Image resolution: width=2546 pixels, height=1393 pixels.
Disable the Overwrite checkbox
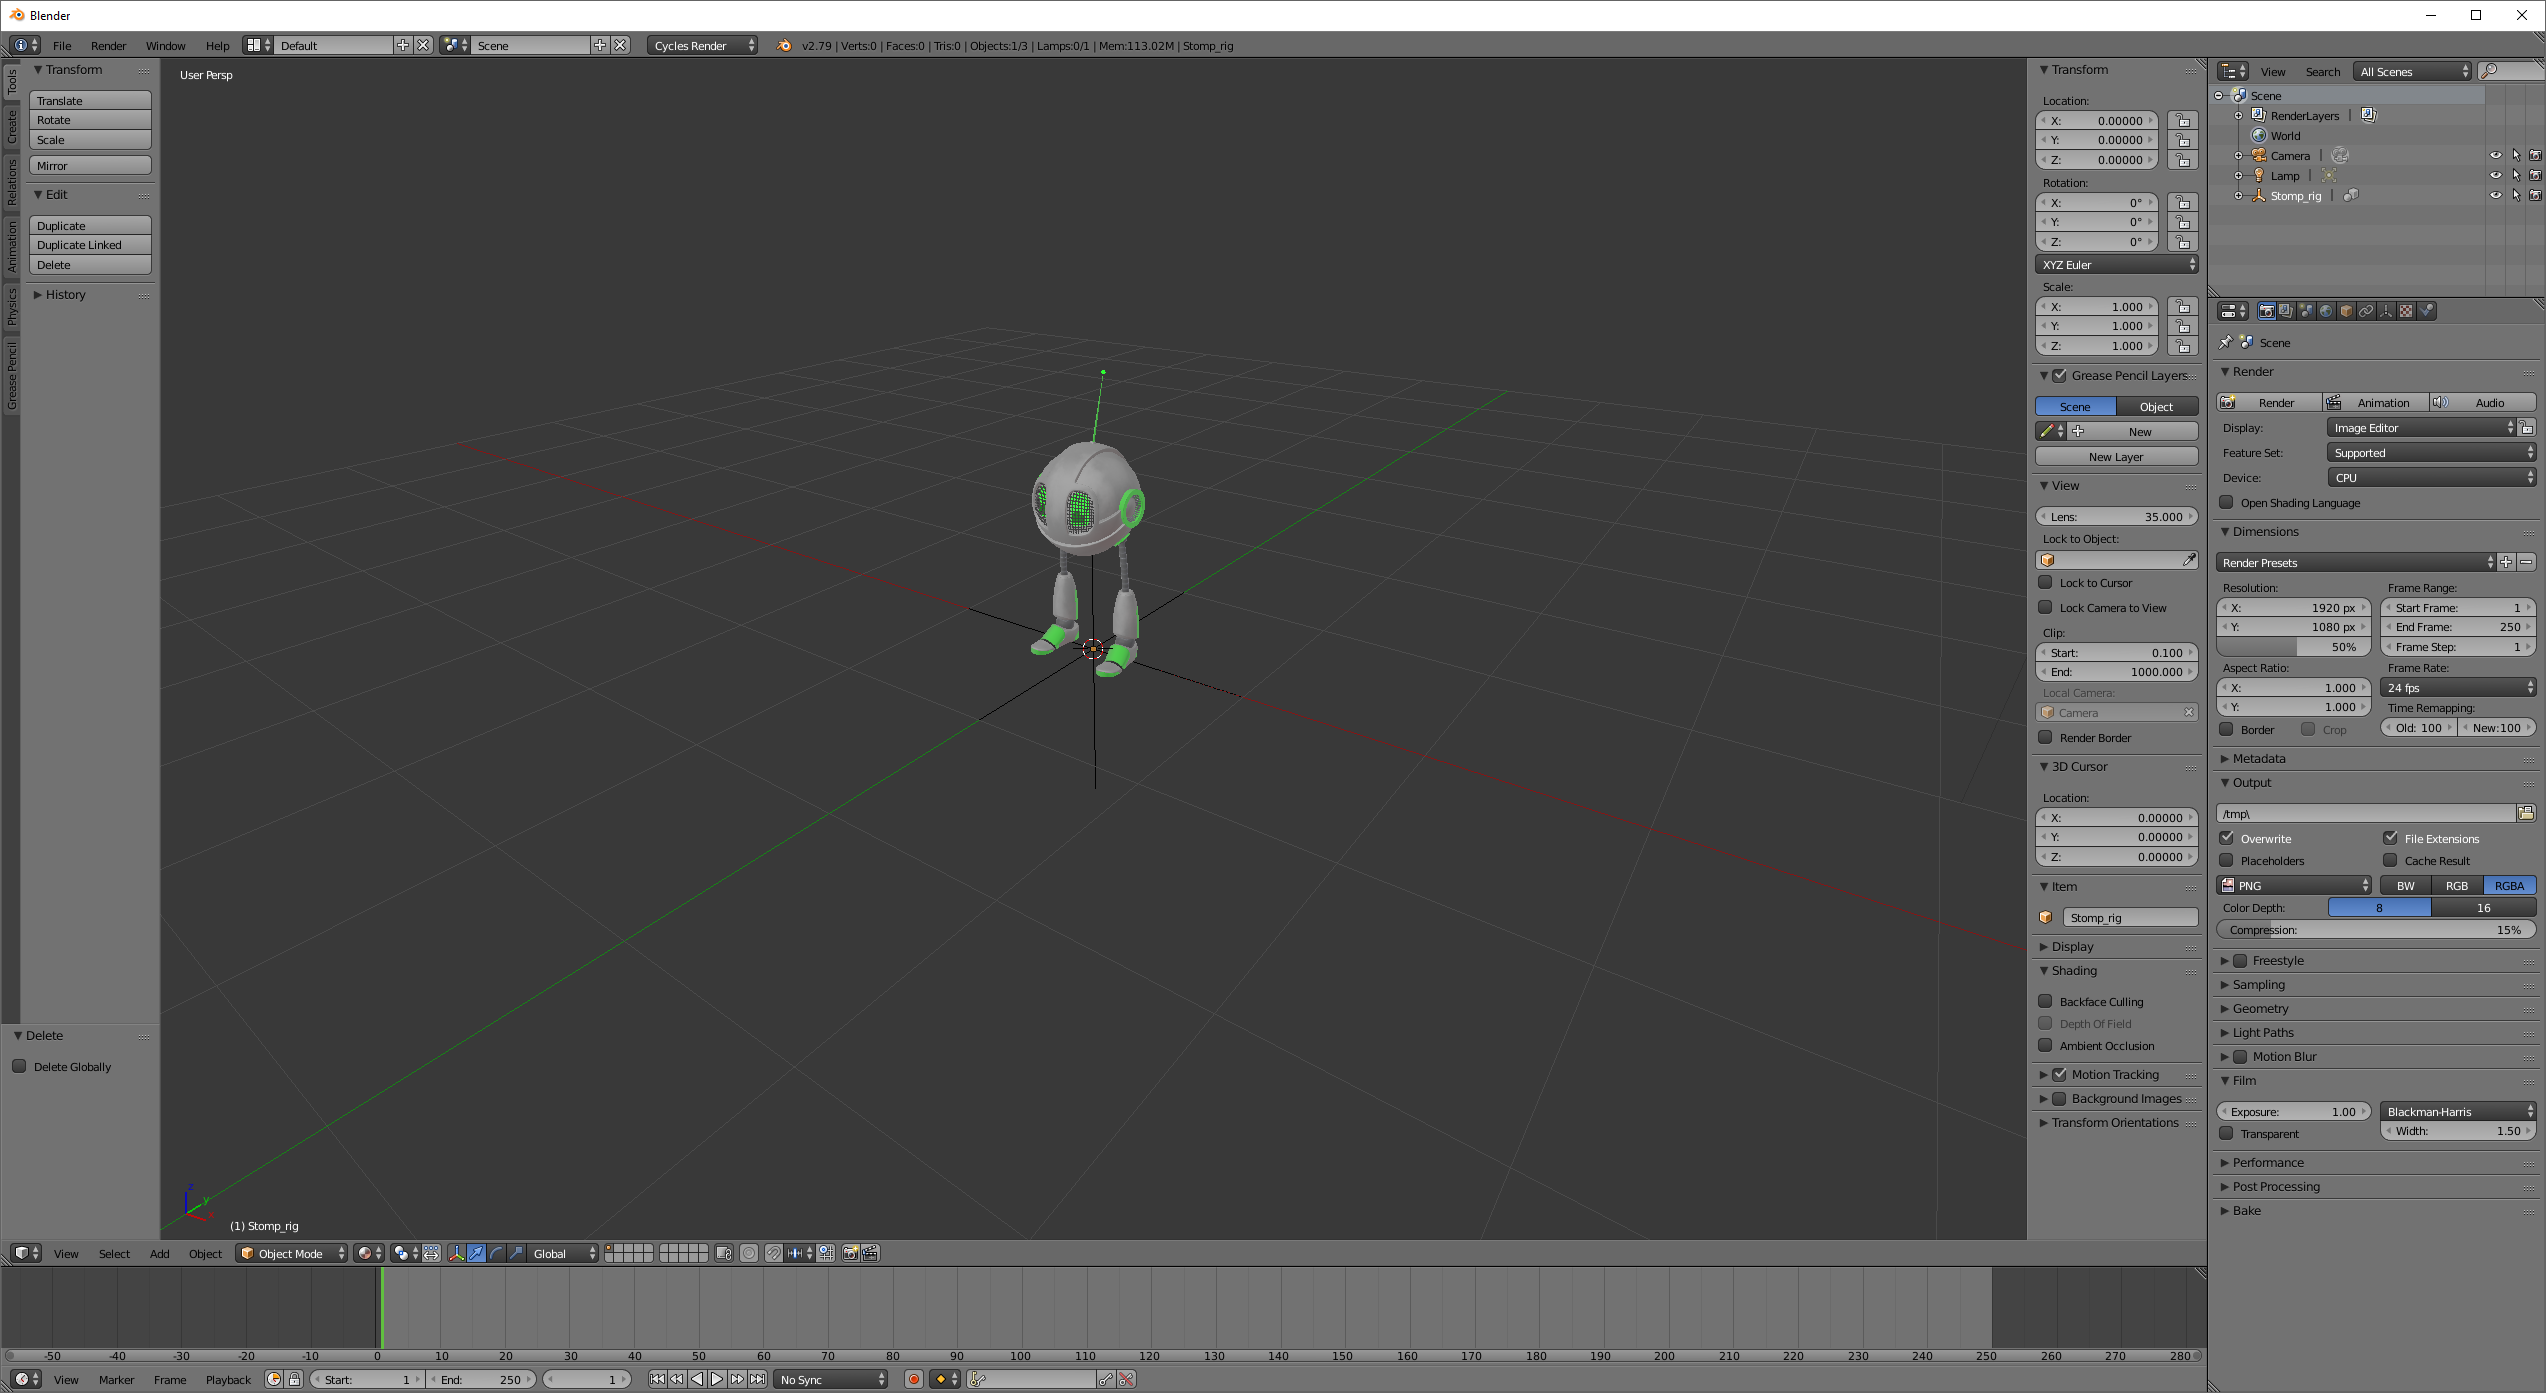[x=2227, y=838]
